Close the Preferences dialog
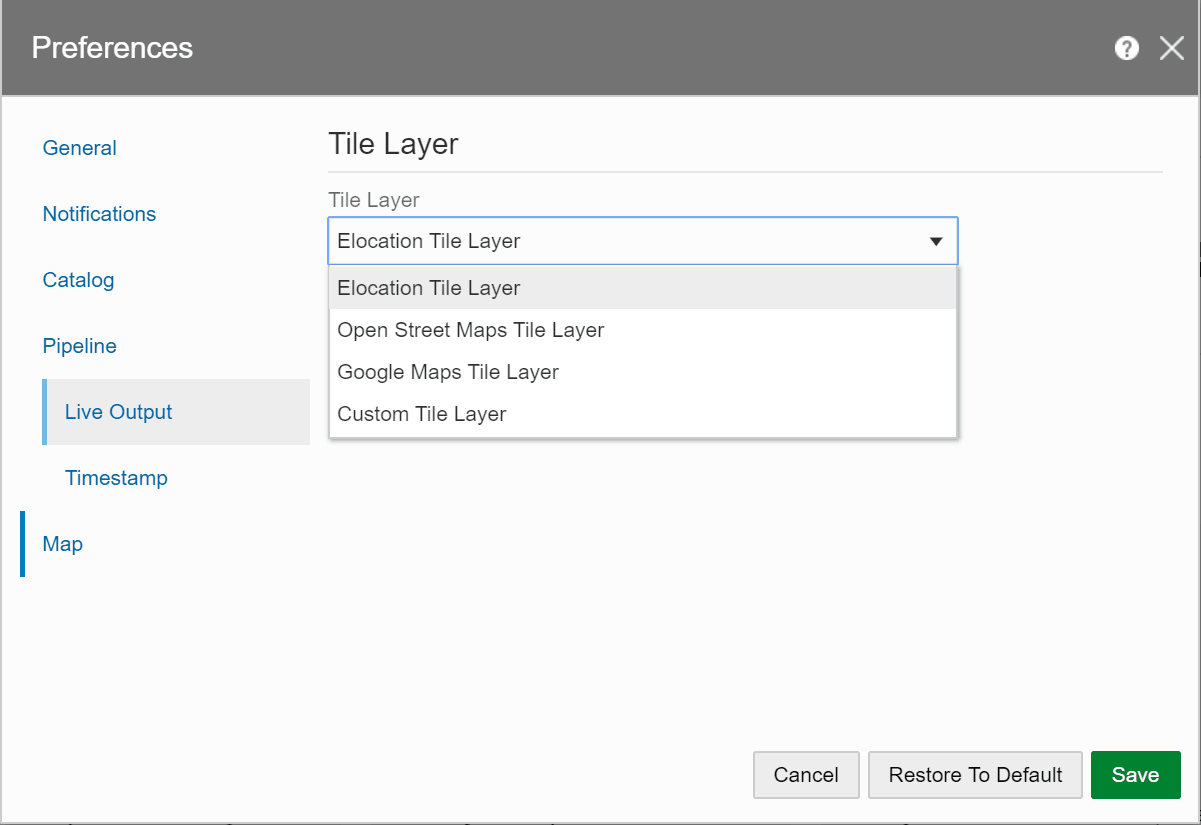1201x825 pixels. [x=1171, y=48]
